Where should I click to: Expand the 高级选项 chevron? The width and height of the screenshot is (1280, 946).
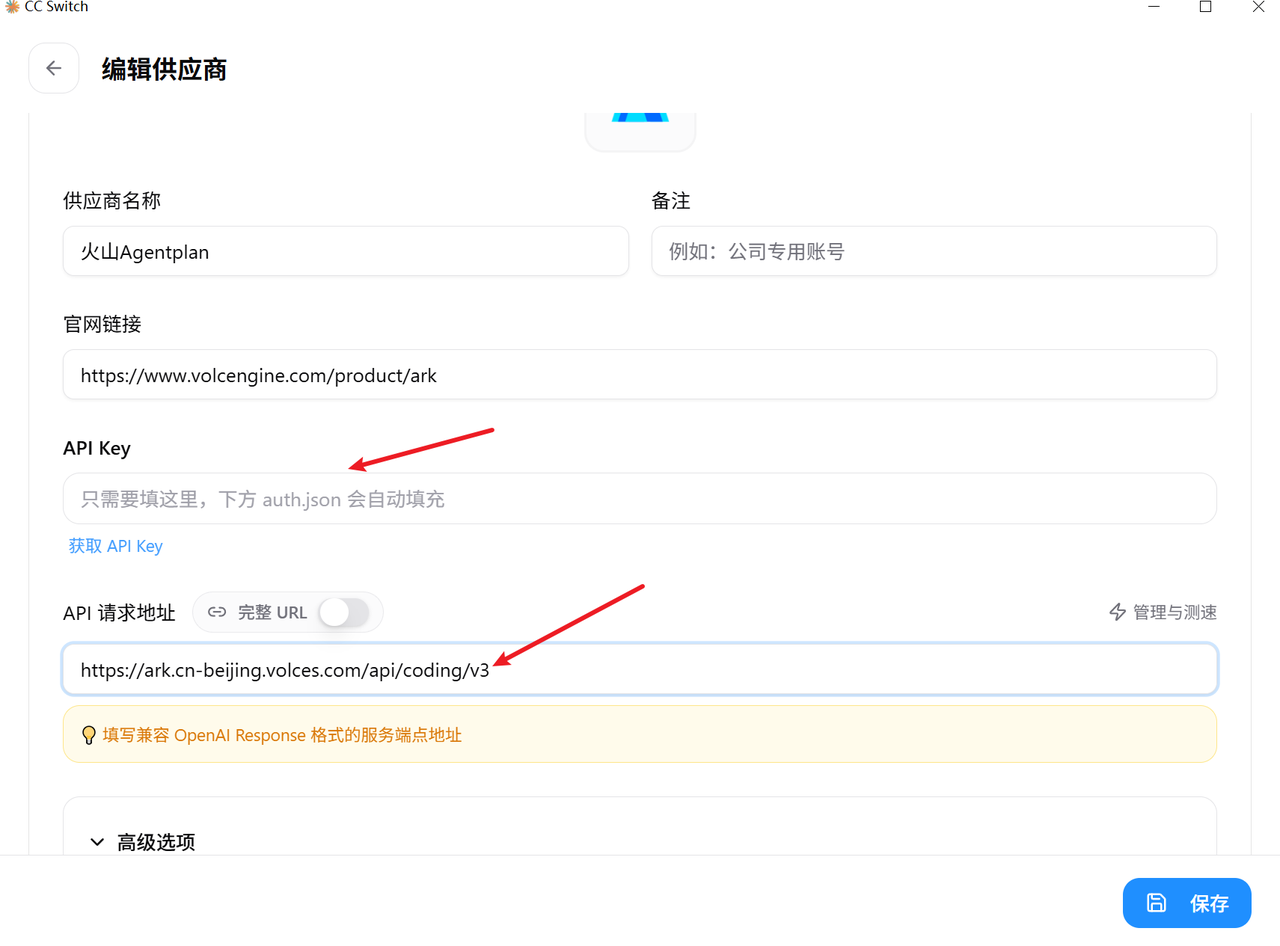click(x=97, y=842)
